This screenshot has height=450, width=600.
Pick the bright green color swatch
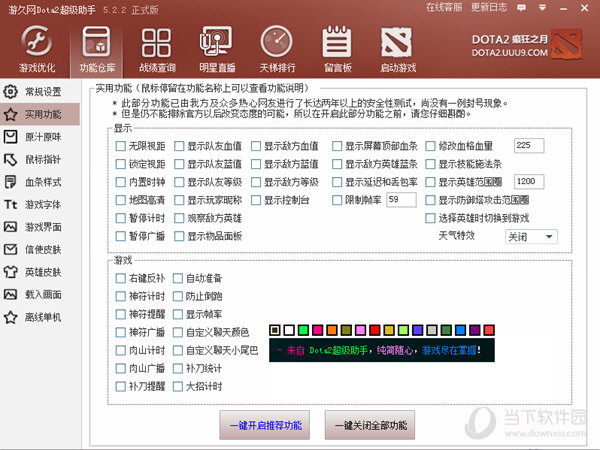point(303,330)
